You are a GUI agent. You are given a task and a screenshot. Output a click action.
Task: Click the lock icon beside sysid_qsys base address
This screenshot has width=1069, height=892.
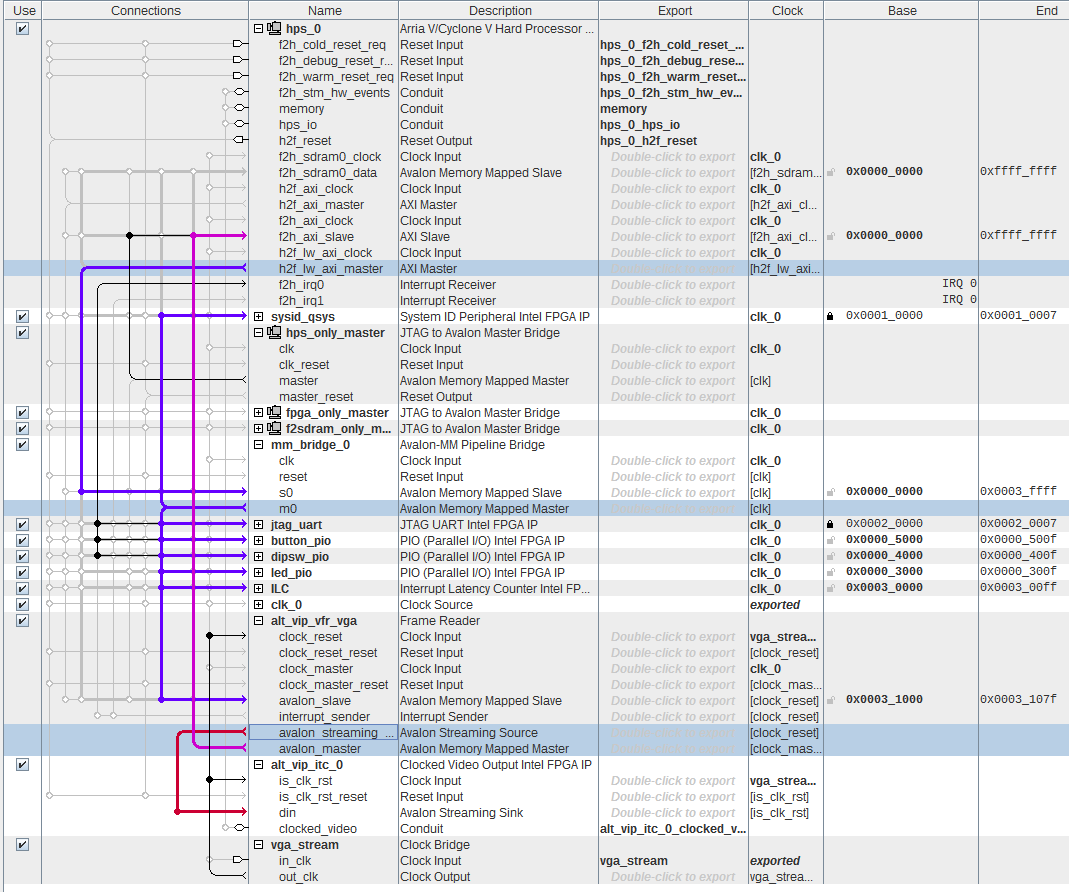pyautogui.click(x=830, y=316)
